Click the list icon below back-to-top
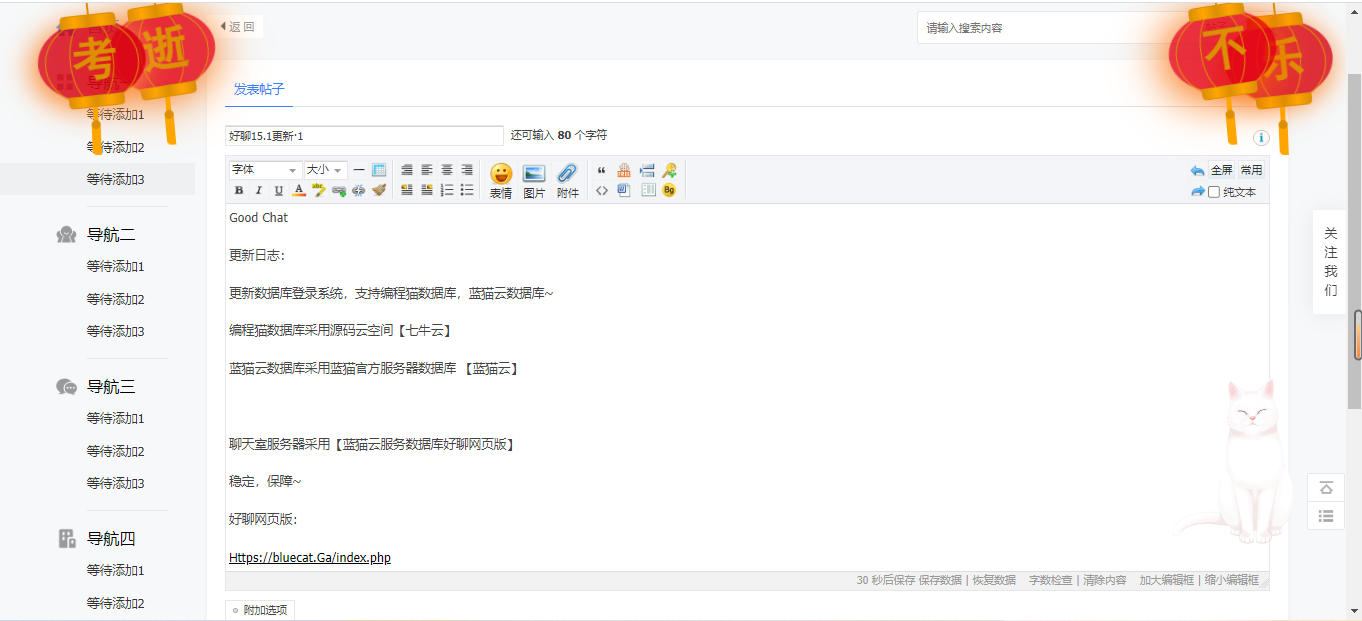Viewport: 1362px width, 621px height. pyautogui.click(x=1326, y=516)
